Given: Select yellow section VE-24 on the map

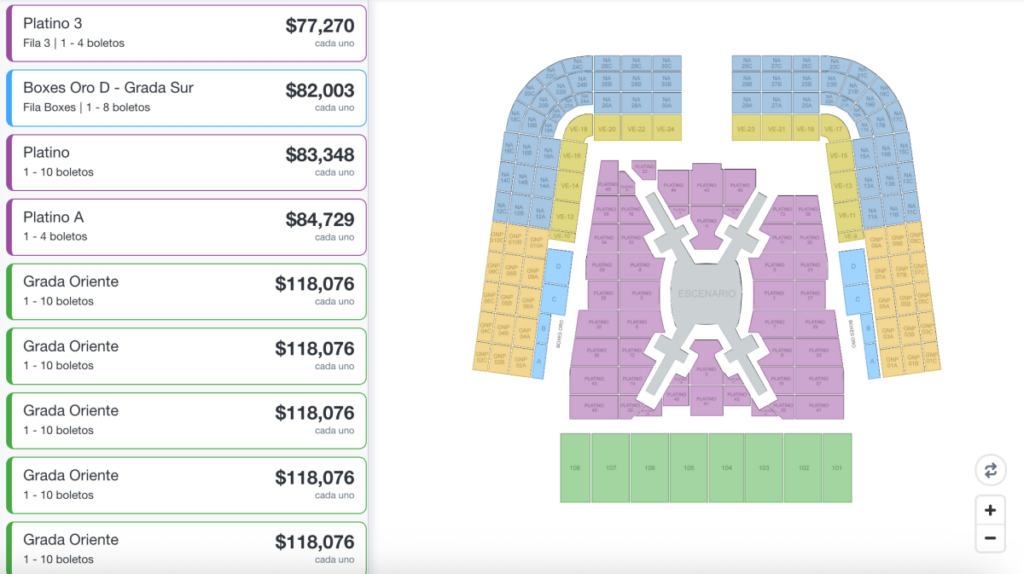Looking at the screenshot, I should pyautogui.click(x=668, y=129).
